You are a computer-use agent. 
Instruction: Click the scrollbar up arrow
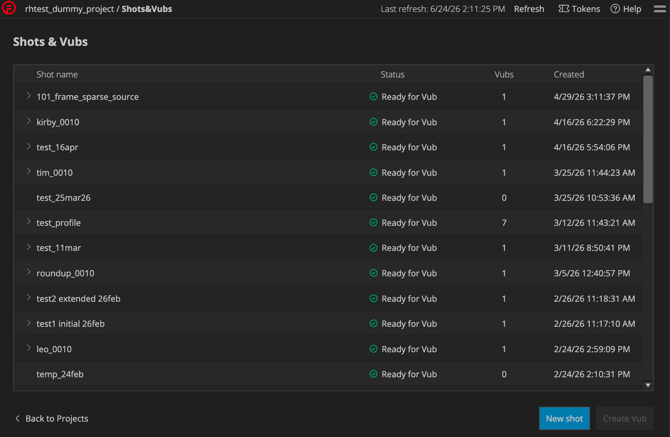click(x=648, y=70)
